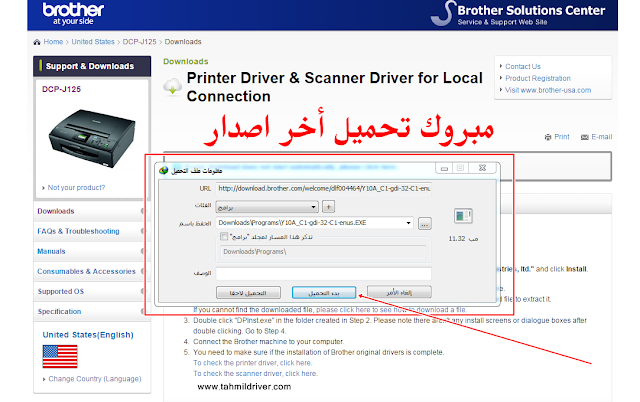Viewport: 640px width, 402px height.
Task: Click the Downloads\Programs\ path field
Action: click(323, 252)
